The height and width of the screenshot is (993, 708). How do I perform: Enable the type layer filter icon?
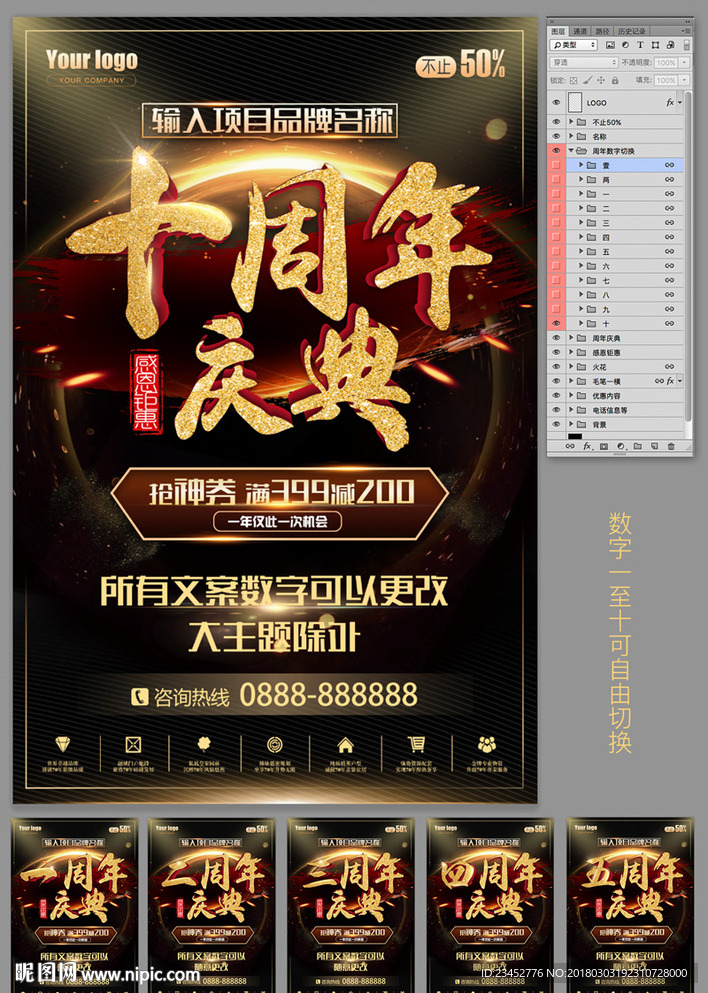coord(640,45)
